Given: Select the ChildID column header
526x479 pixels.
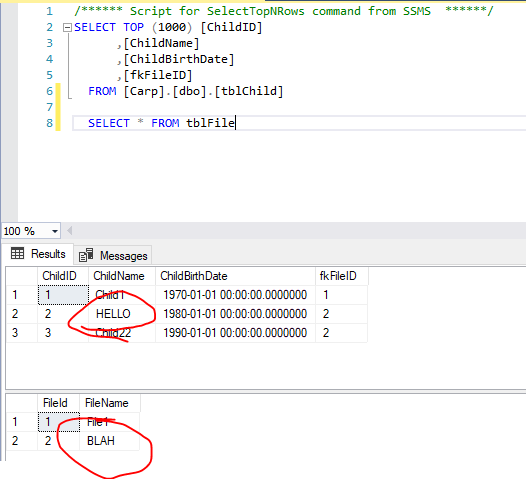Looking at the screenshot, I should coord(63,276).
